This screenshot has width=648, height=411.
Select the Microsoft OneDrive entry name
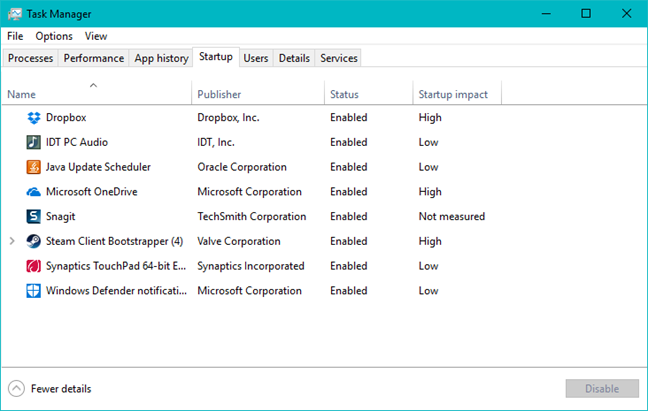pyautogui.click(x=92, y=192)
